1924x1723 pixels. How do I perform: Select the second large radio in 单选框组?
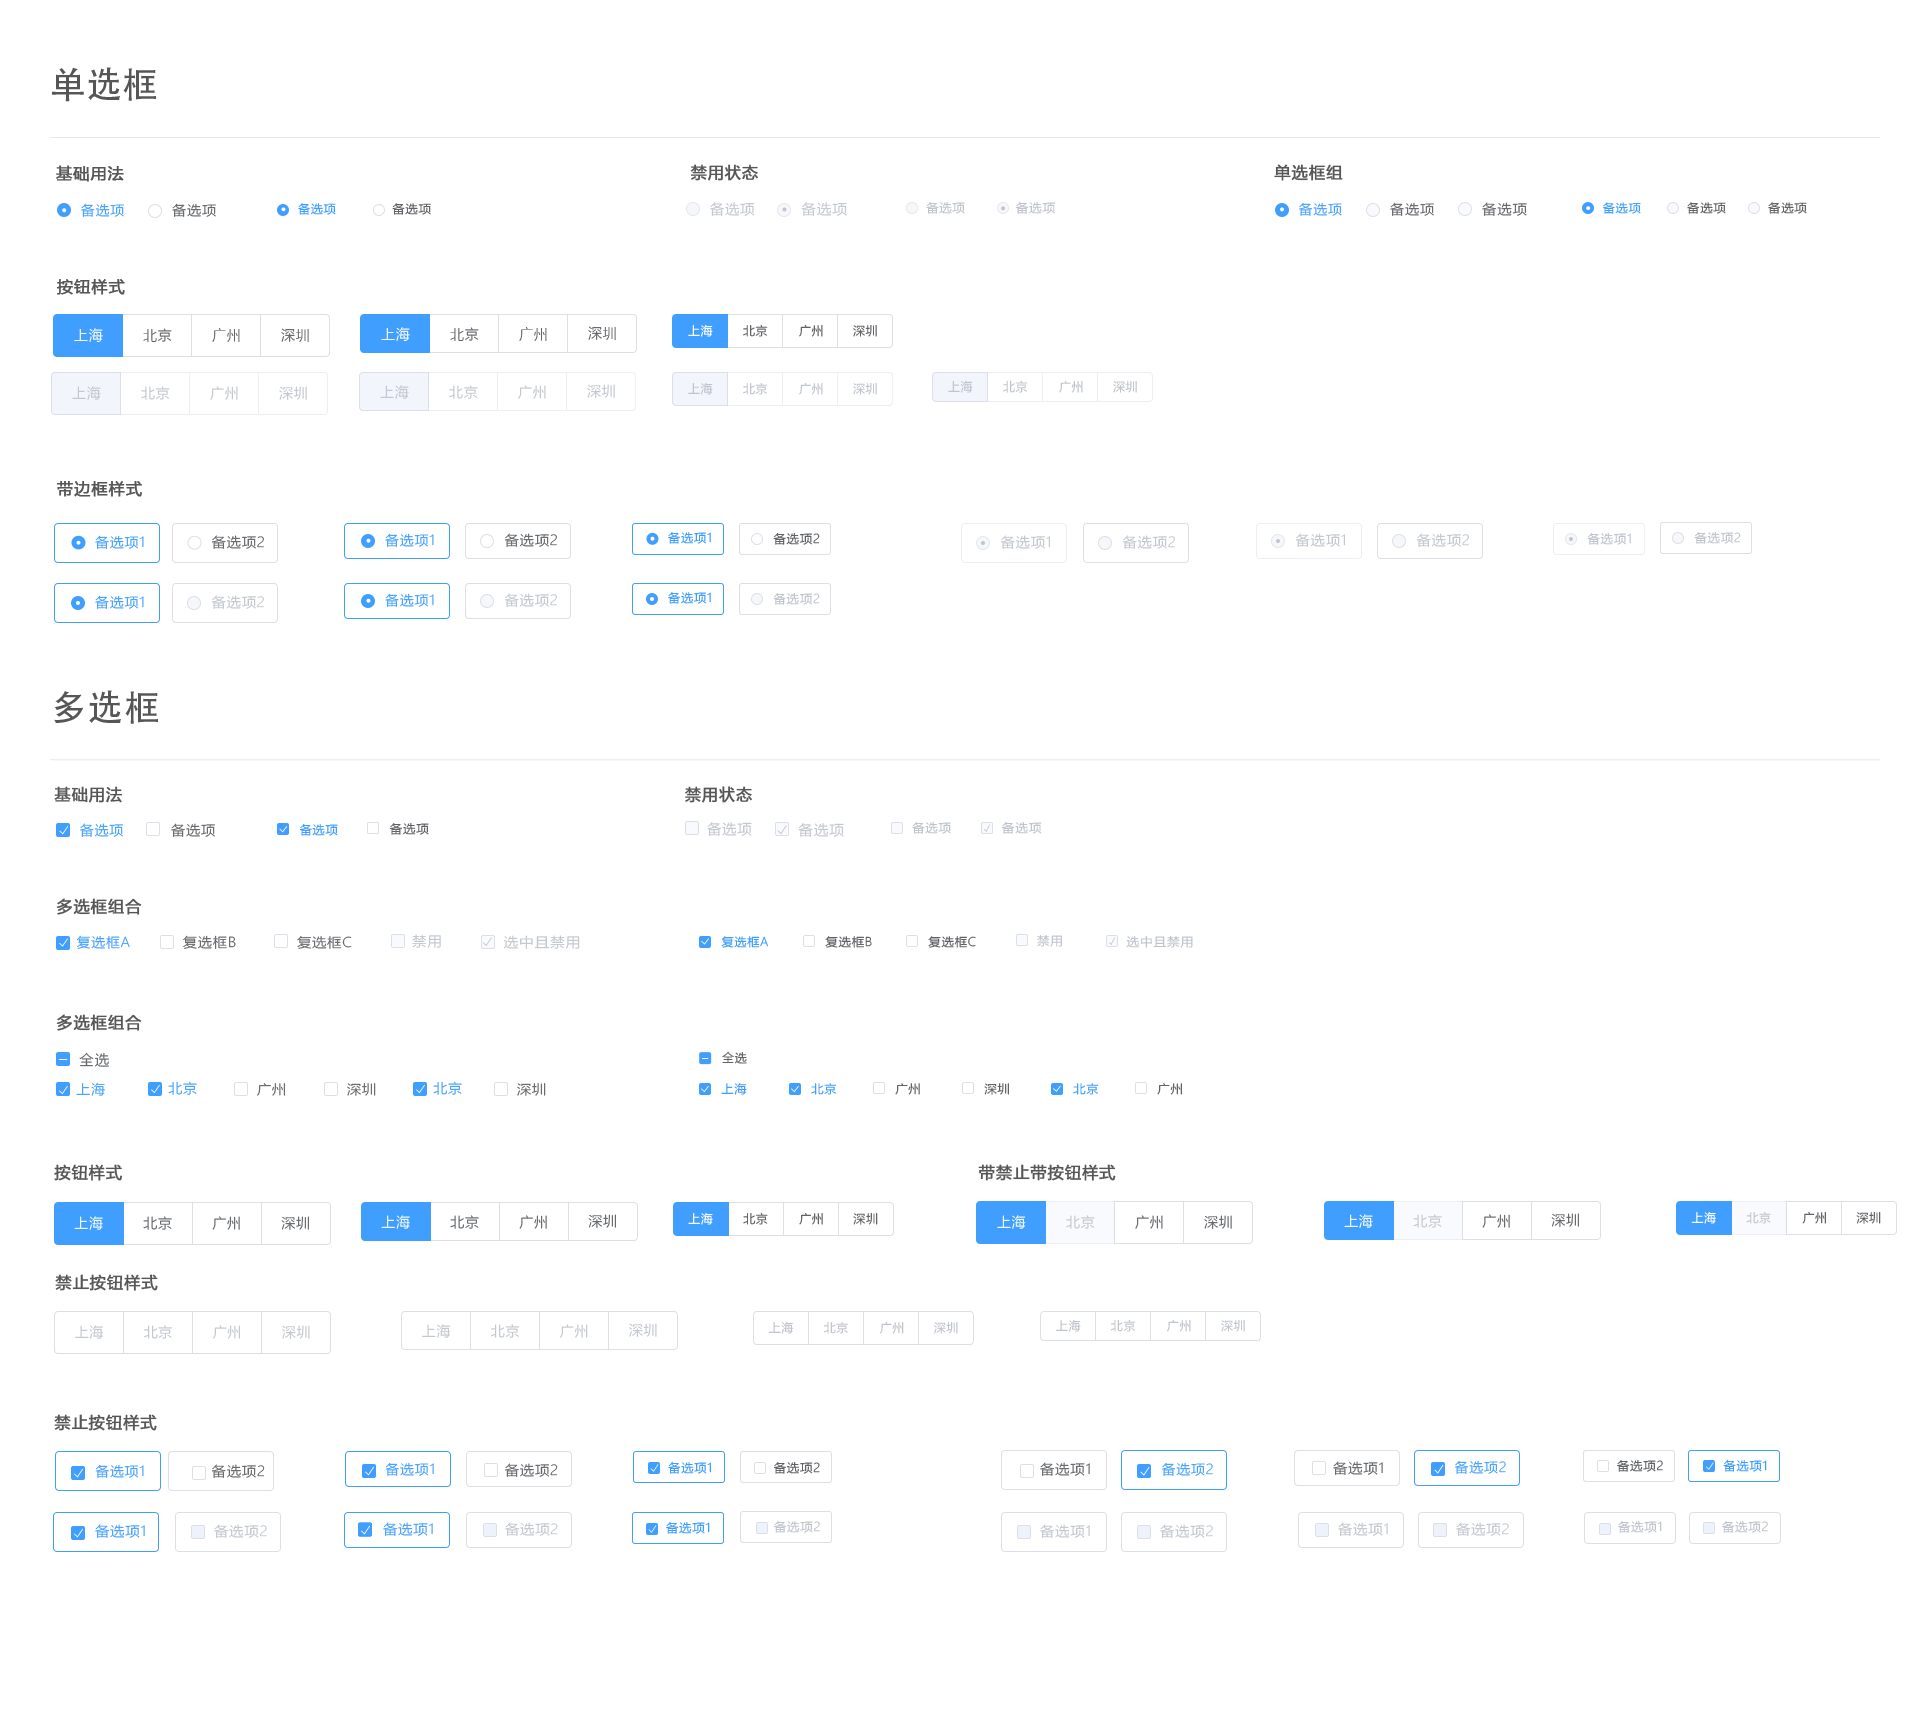pos(1373,210)
